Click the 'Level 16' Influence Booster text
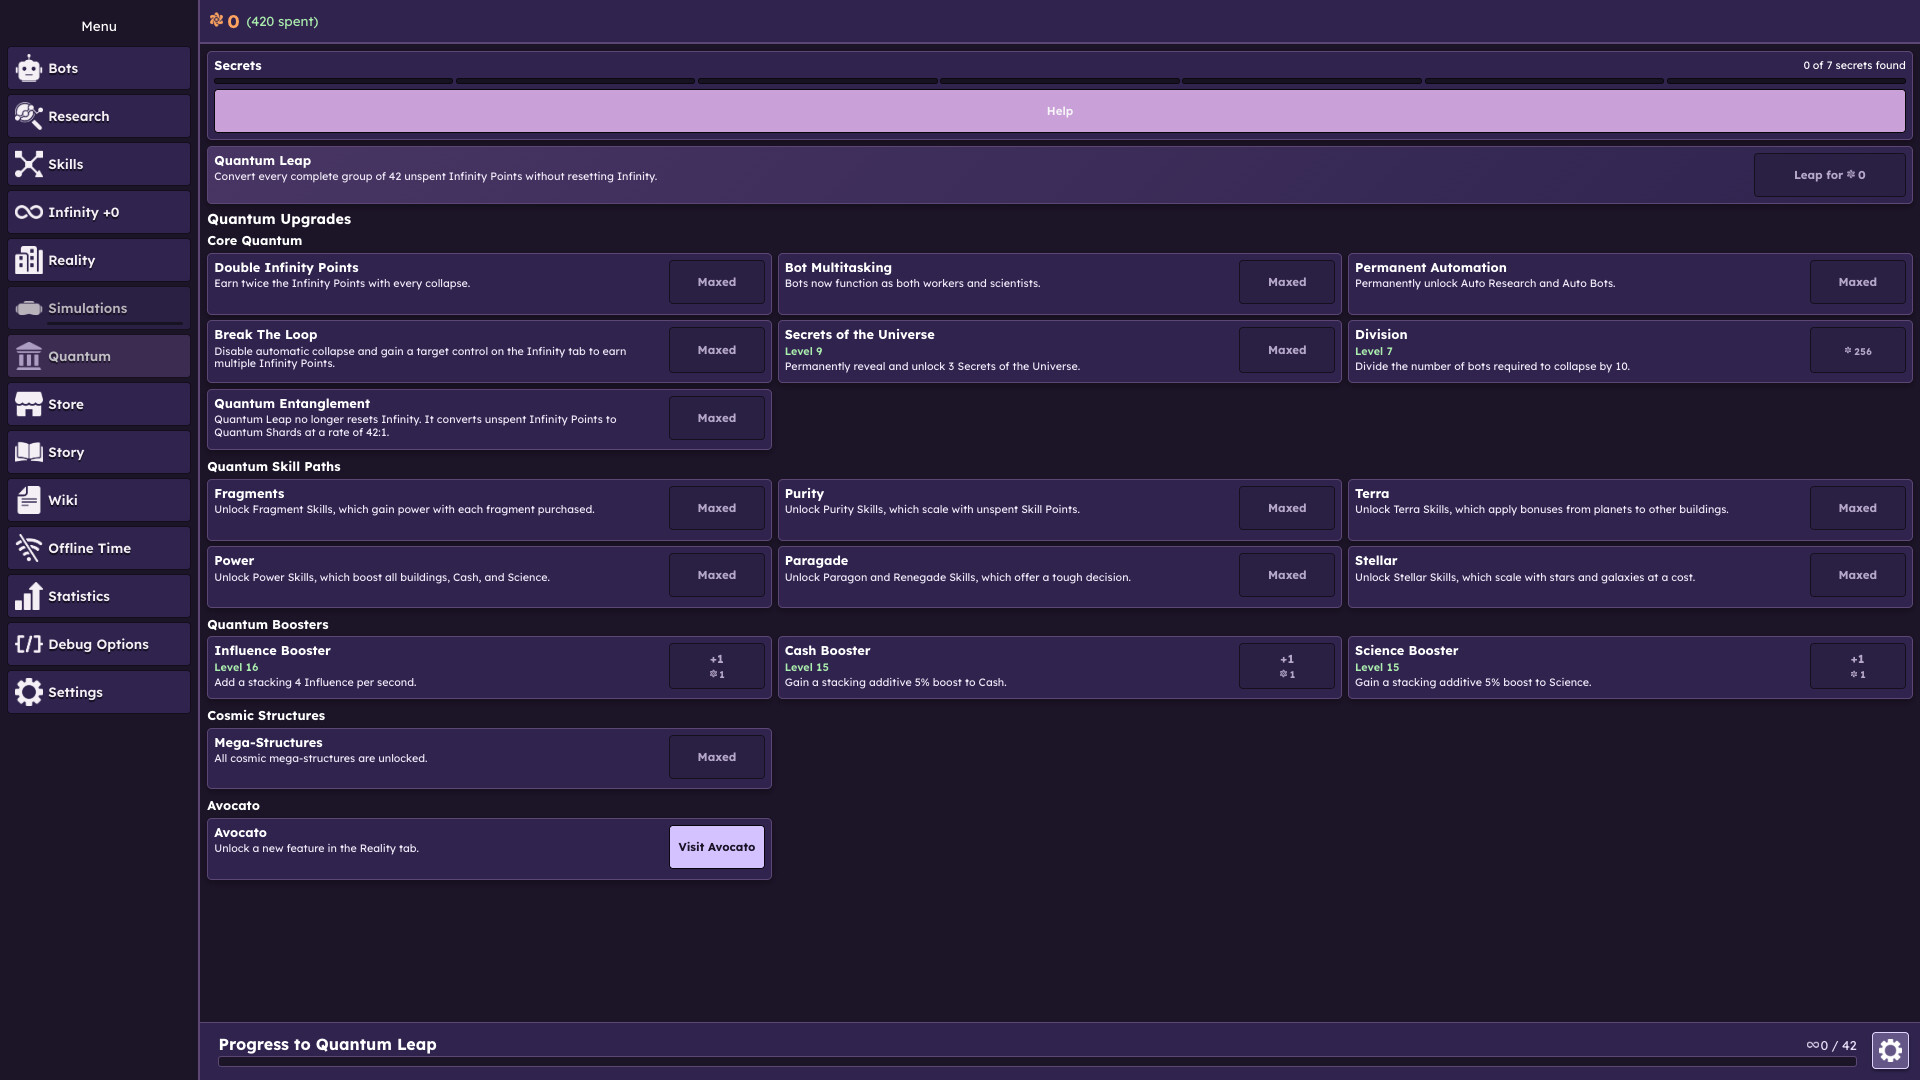Screen dimensions: 1920x1080 coord(236,667)
